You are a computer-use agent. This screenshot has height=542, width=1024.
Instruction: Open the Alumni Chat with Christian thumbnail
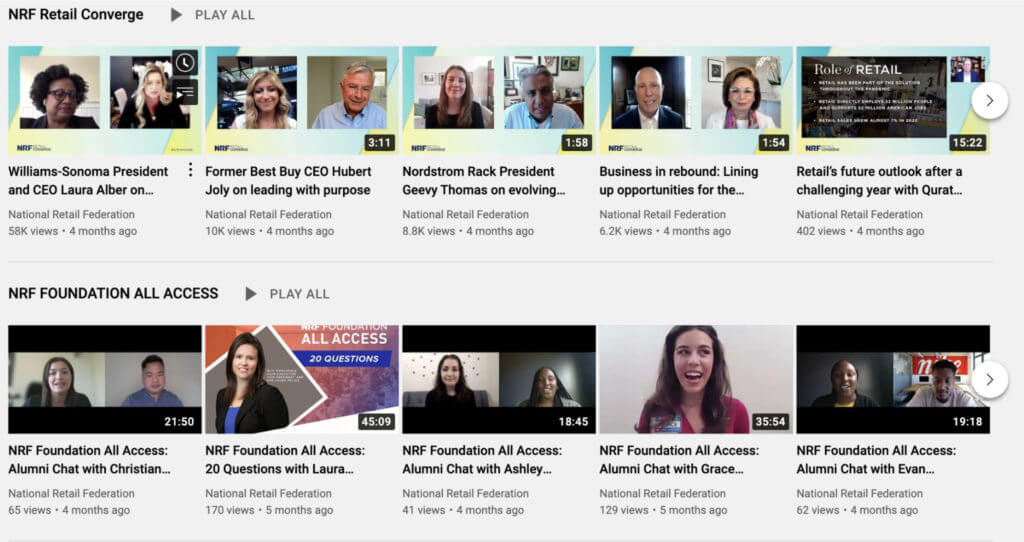click(104, 379)
